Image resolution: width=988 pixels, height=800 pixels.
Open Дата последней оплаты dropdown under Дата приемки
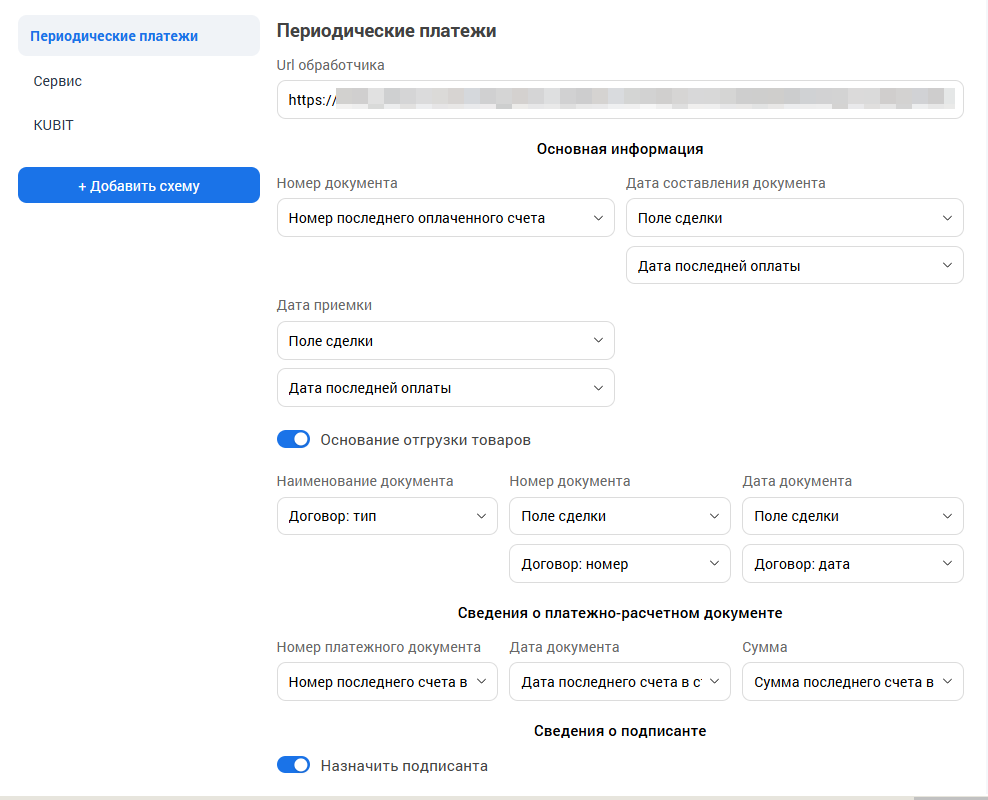coord(445,388)
